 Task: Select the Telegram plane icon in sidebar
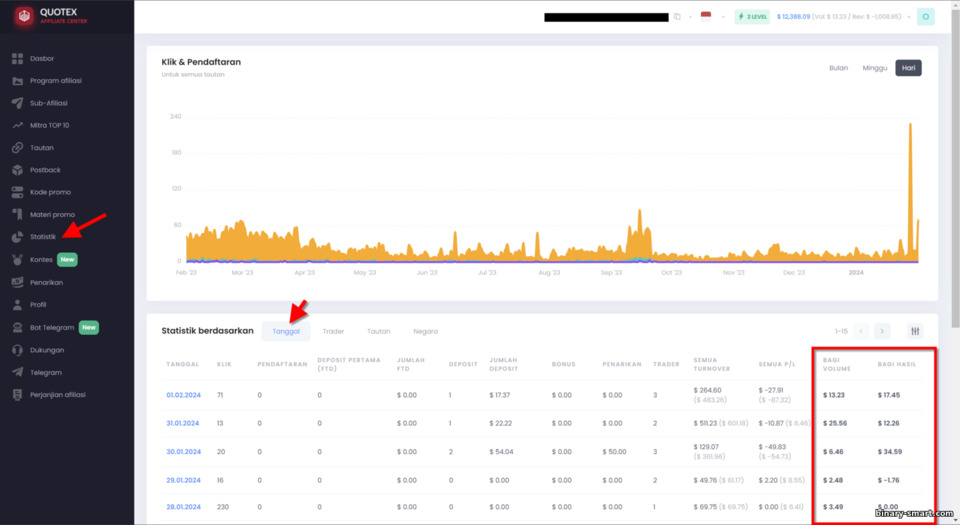tap(17, 372)
